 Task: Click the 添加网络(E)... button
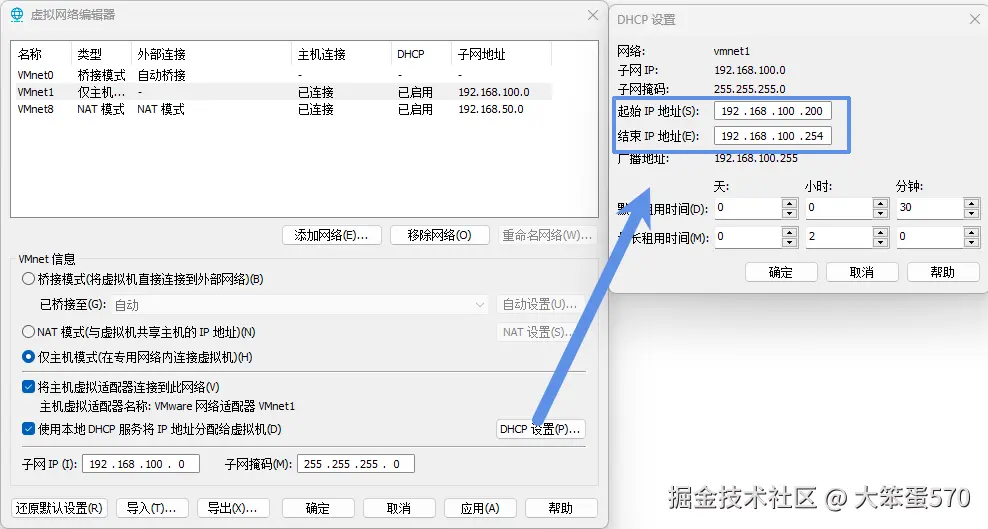click(331, 235)
